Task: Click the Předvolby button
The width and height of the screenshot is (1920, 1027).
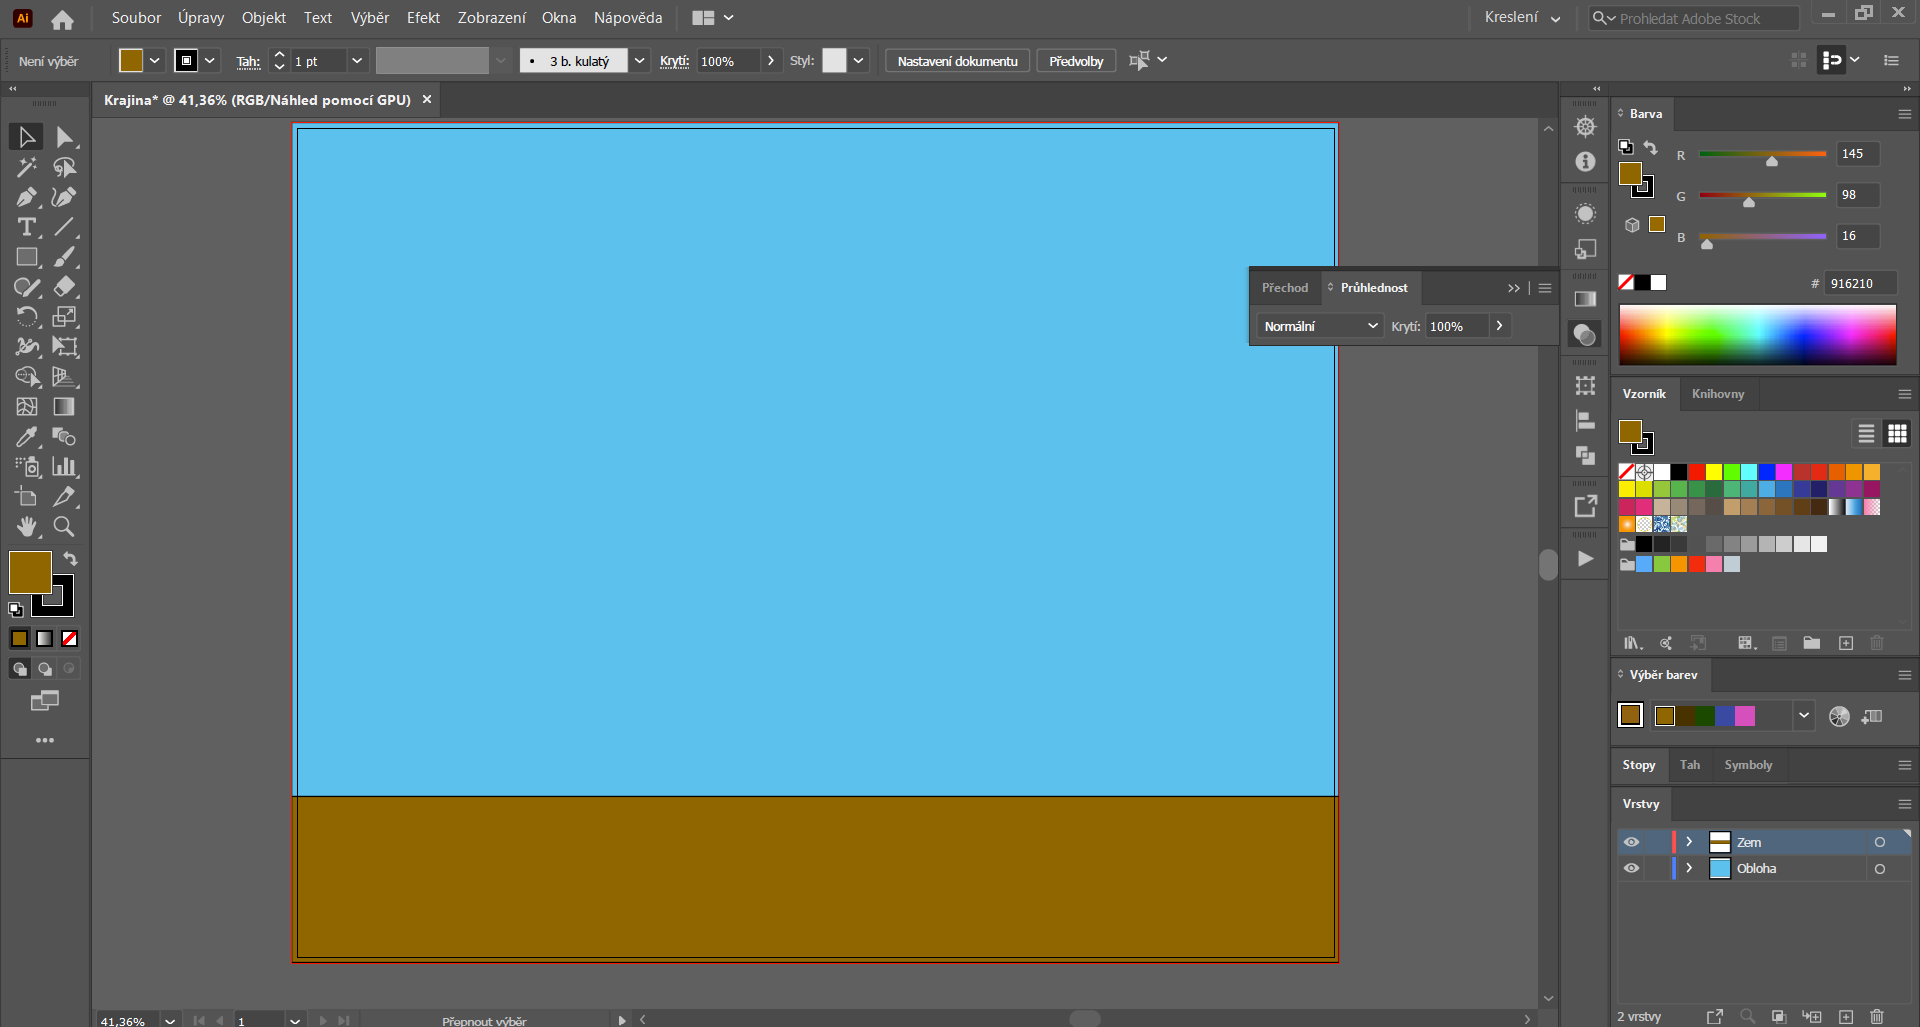Action: (x=1075, y=60)
